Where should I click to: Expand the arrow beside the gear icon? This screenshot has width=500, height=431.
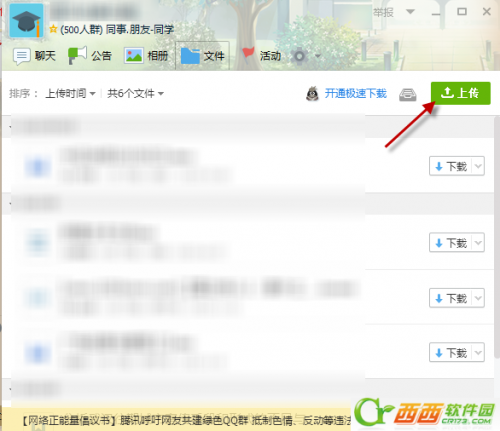(x=318, y=56)
